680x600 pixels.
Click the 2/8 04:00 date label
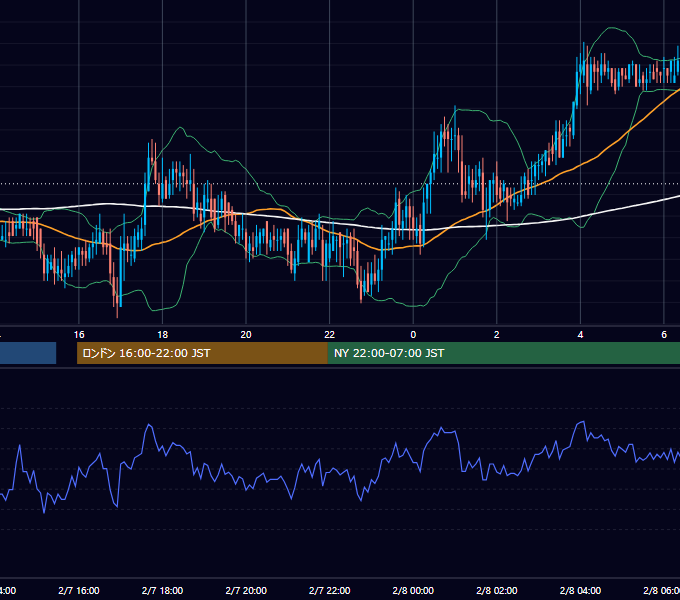tap(580, 590)
